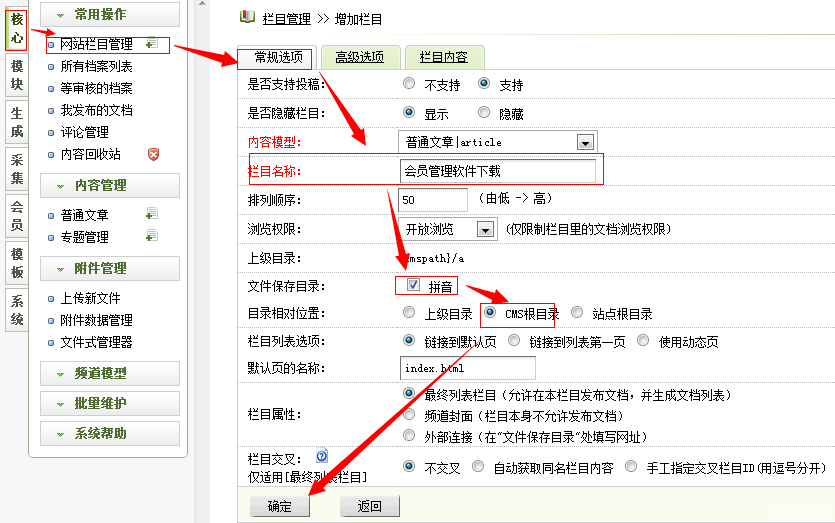
Task: Open the 上传新文件 sidebar item
Action: click(x=90, y=298)
